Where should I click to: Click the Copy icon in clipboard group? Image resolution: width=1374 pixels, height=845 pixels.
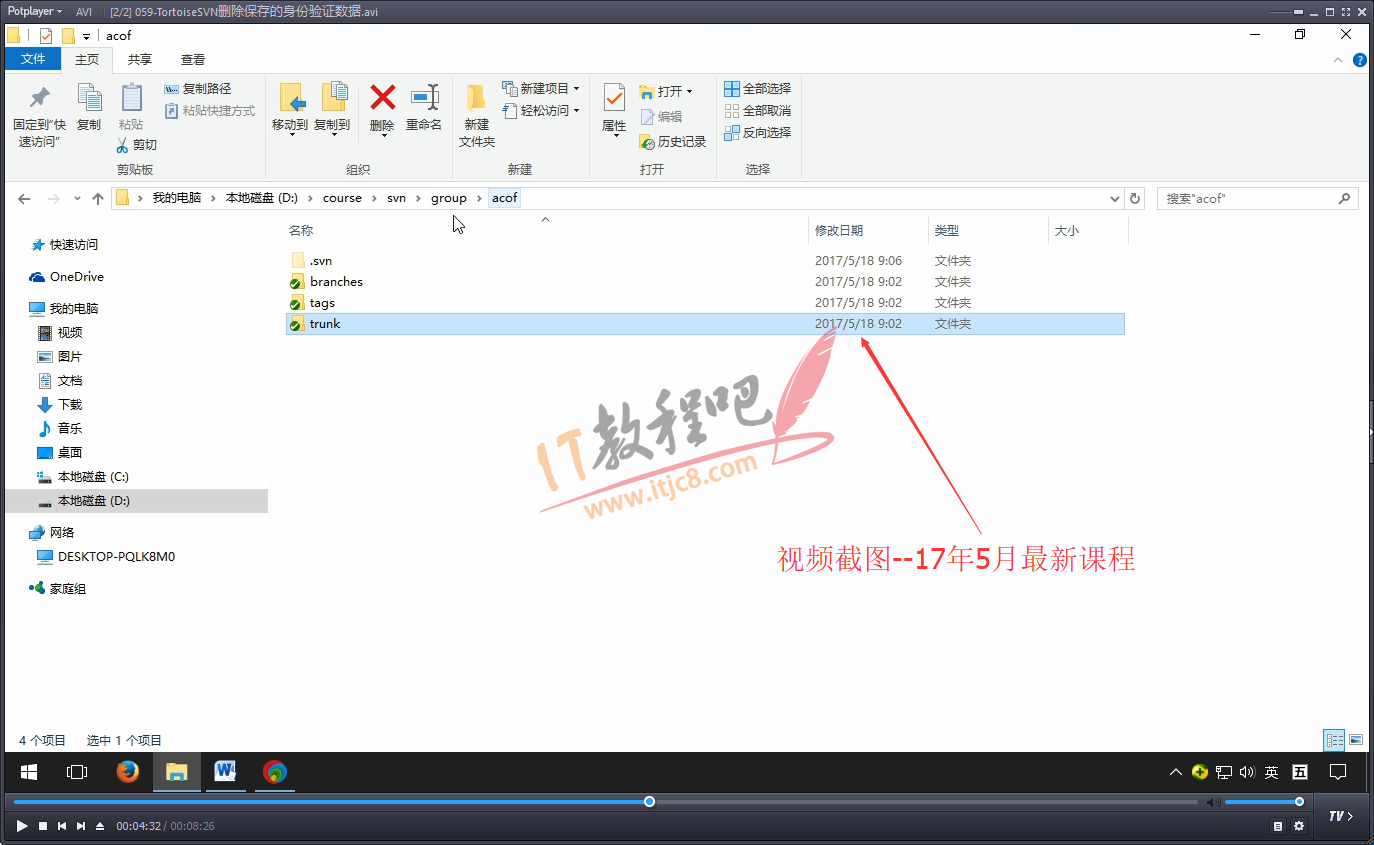(x=89, y=98)
